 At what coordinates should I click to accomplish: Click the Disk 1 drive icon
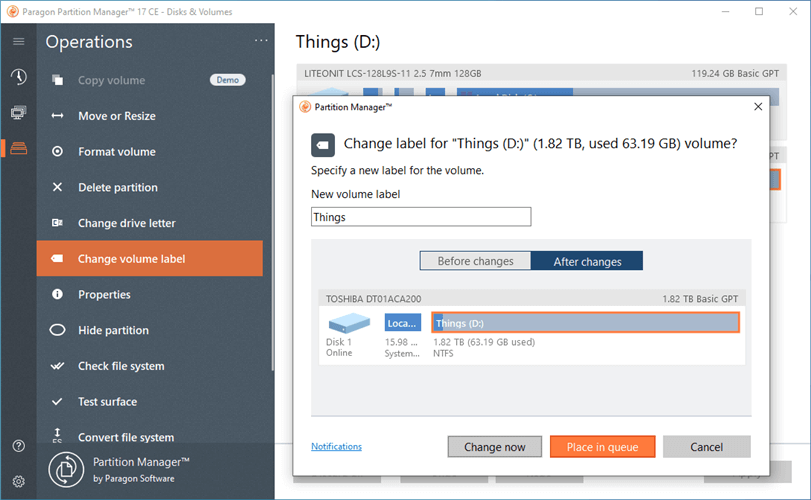coord(349,322)
